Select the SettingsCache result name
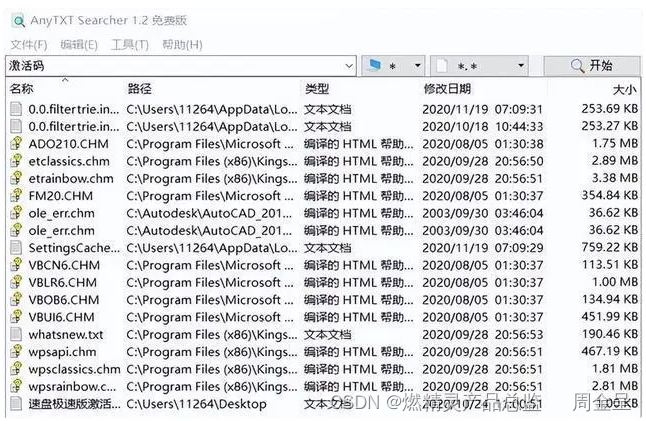 [x=74, y=248]
